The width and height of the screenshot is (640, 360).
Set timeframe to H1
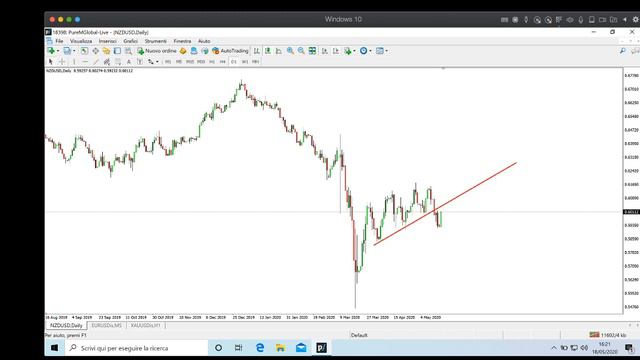coord(212,62)
